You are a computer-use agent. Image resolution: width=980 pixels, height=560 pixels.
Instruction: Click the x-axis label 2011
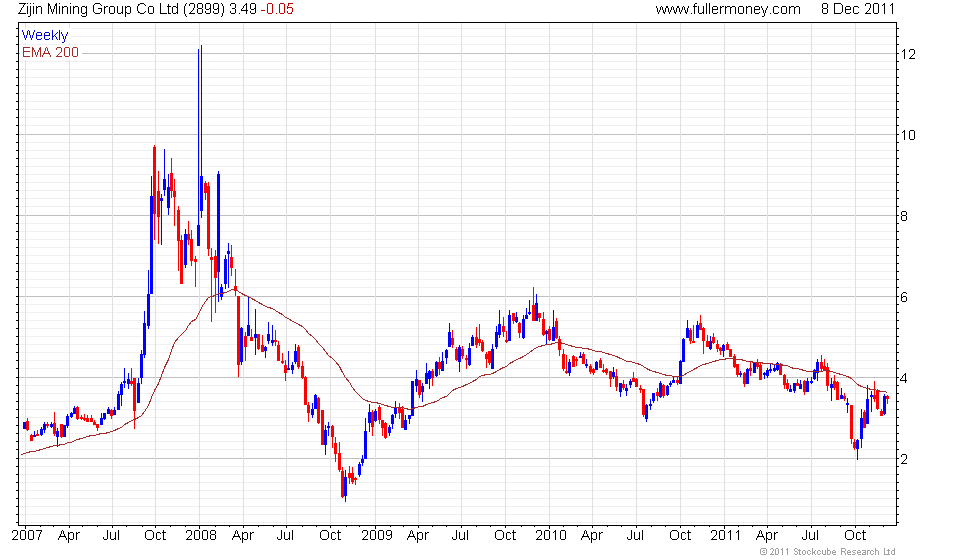click(725, 536)
